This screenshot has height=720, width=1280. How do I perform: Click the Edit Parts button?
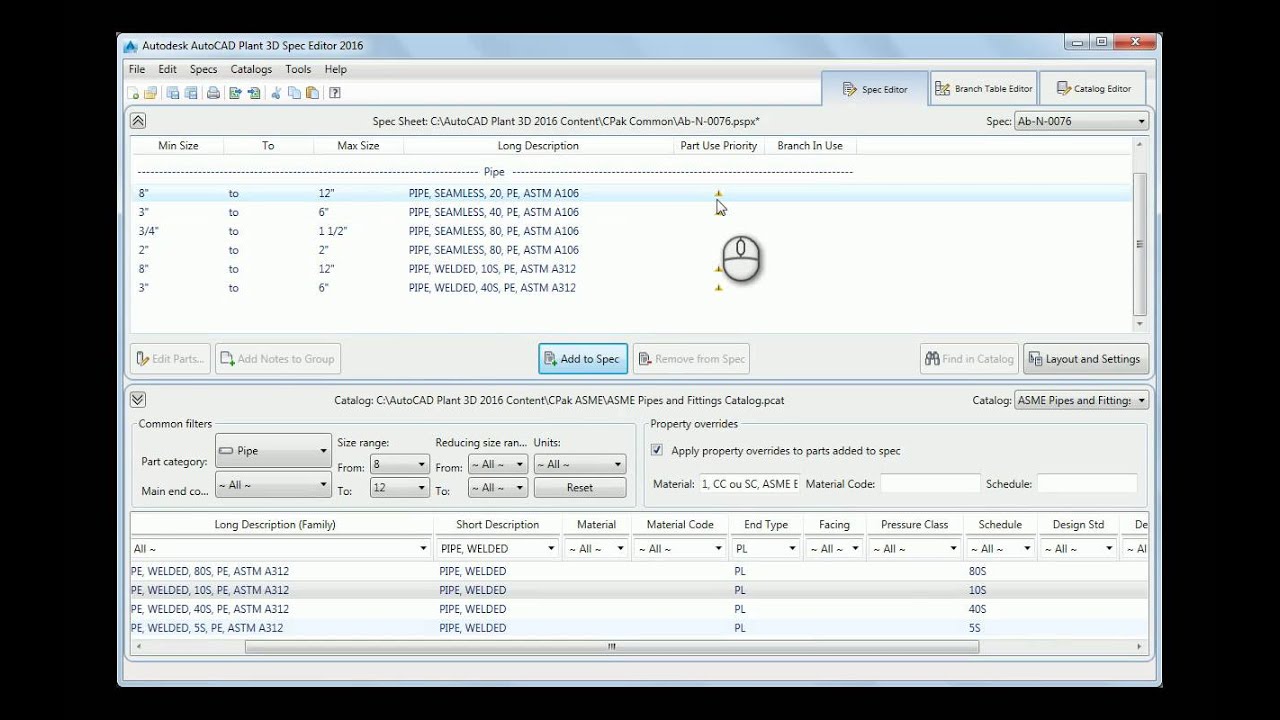[170, 359]
